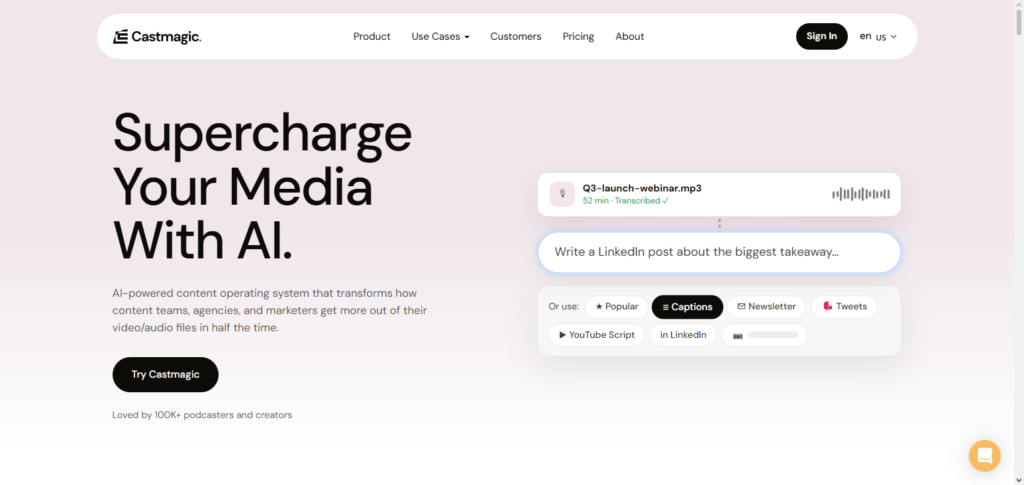Open the Product menu item

[x=372, y=37]
